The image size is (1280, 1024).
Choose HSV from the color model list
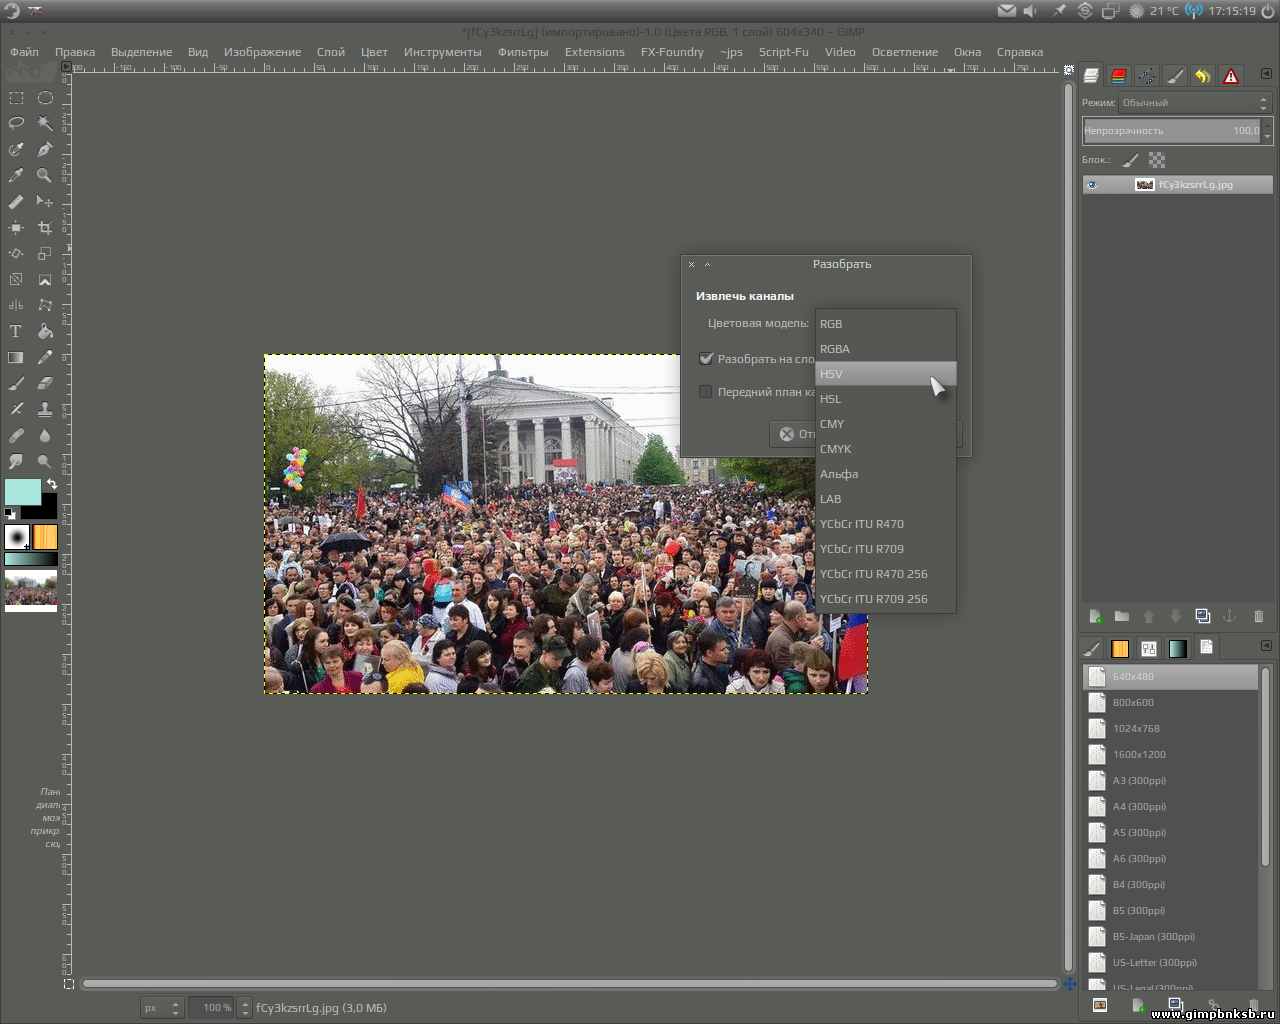pos(885,374)
